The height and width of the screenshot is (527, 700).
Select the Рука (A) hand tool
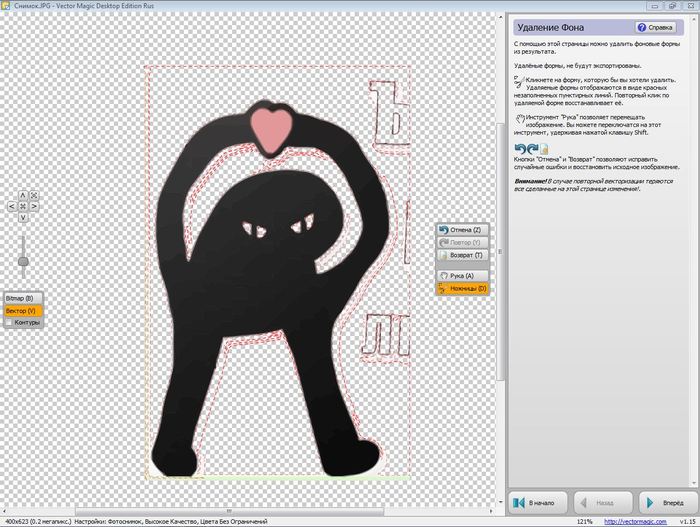pos(462,275)
